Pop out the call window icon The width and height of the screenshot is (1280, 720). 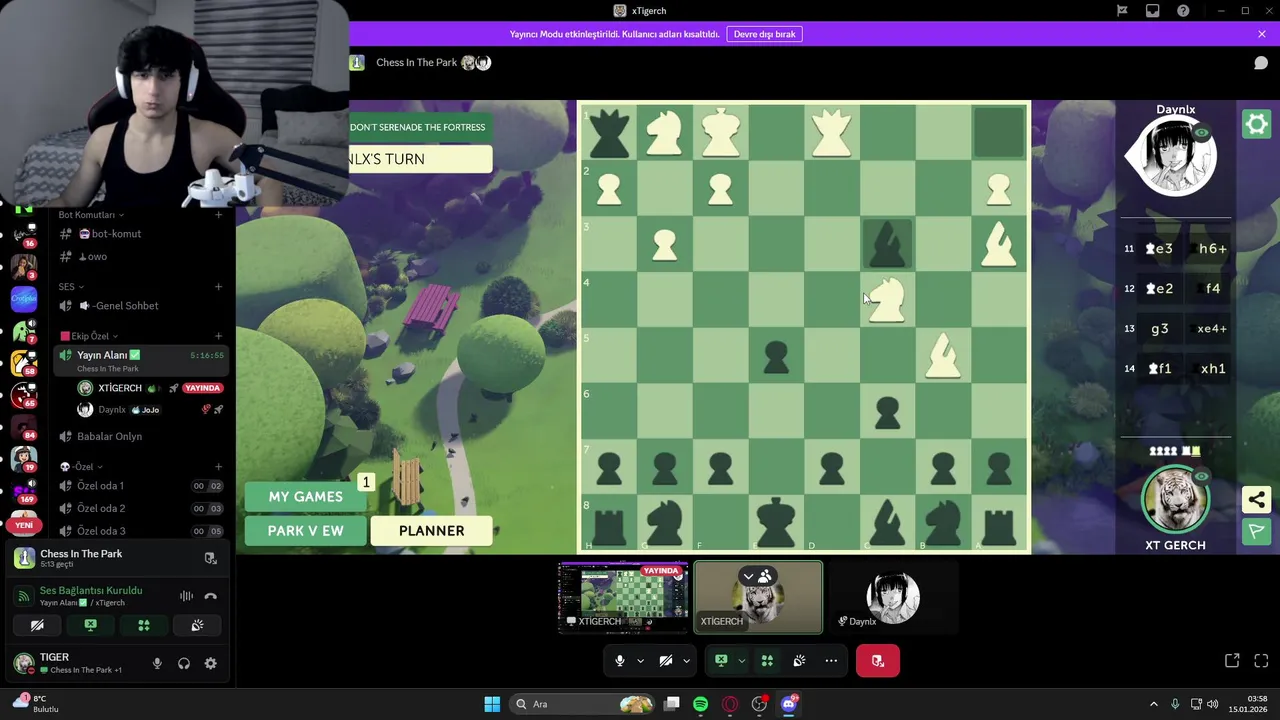(1232, 661)
